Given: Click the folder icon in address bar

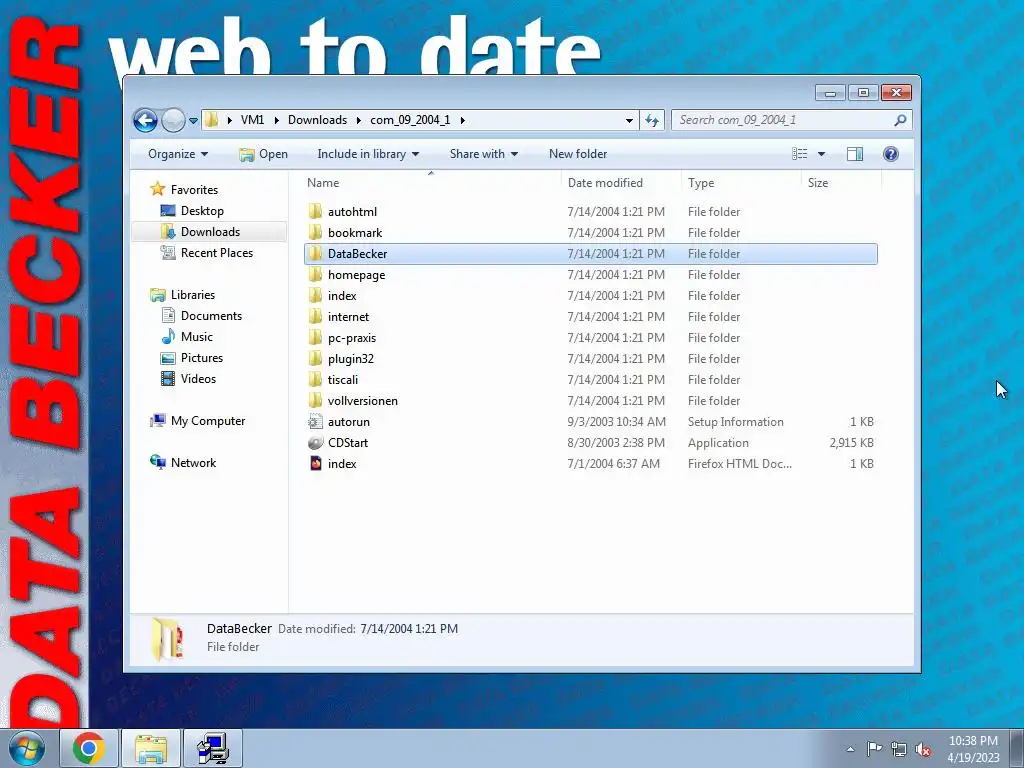Looking at the screenshot, I should 212,120.
